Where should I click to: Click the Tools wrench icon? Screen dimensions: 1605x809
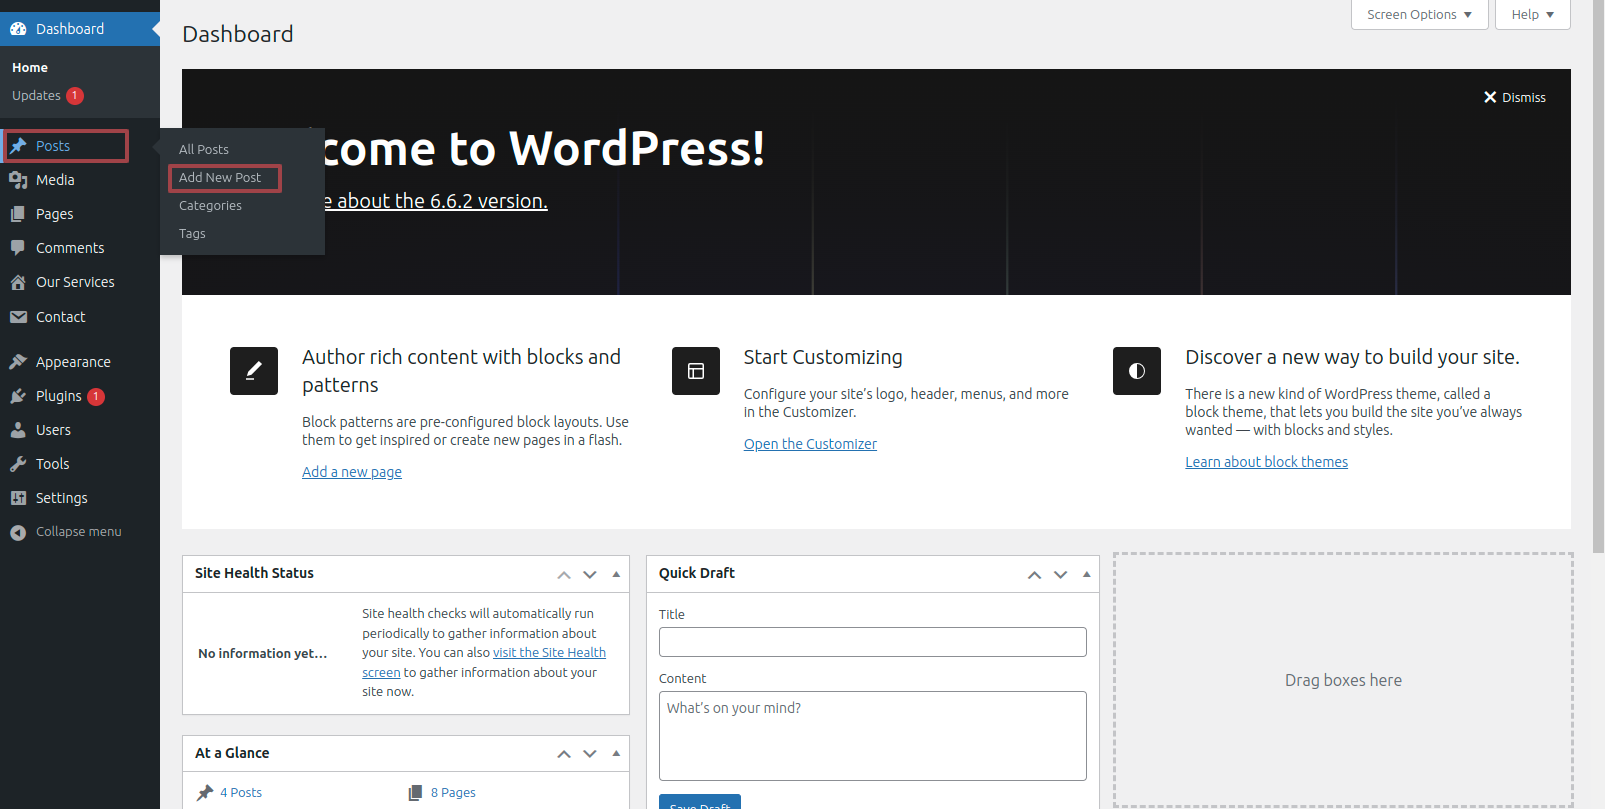point(18,464)
